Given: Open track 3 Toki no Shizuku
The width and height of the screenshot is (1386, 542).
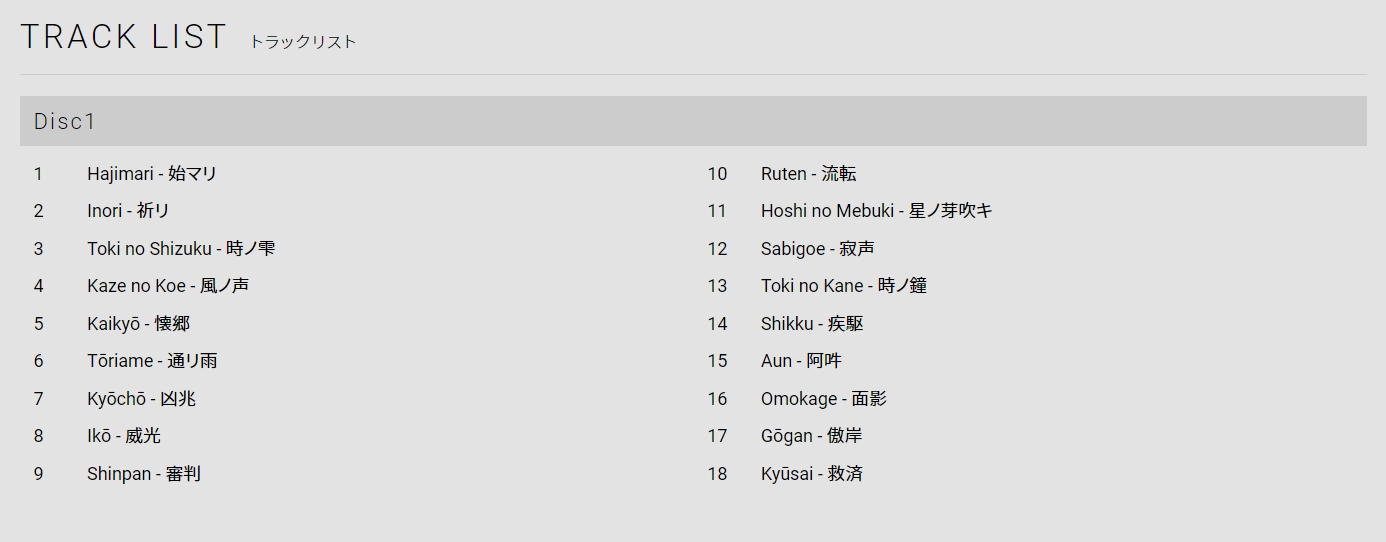Looking at the screenshot, I should [x=180, y=249].
